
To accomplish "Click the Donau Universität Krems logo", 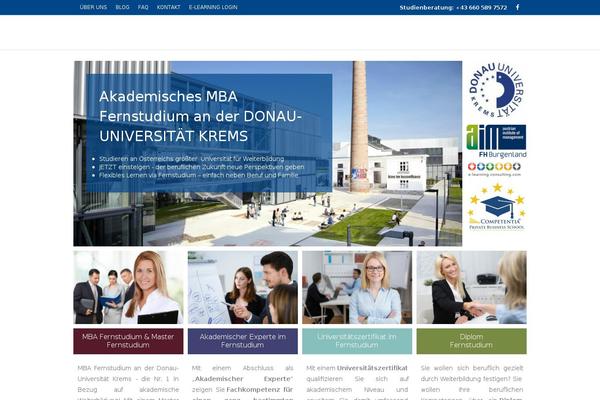I will [x=496, y=90].
